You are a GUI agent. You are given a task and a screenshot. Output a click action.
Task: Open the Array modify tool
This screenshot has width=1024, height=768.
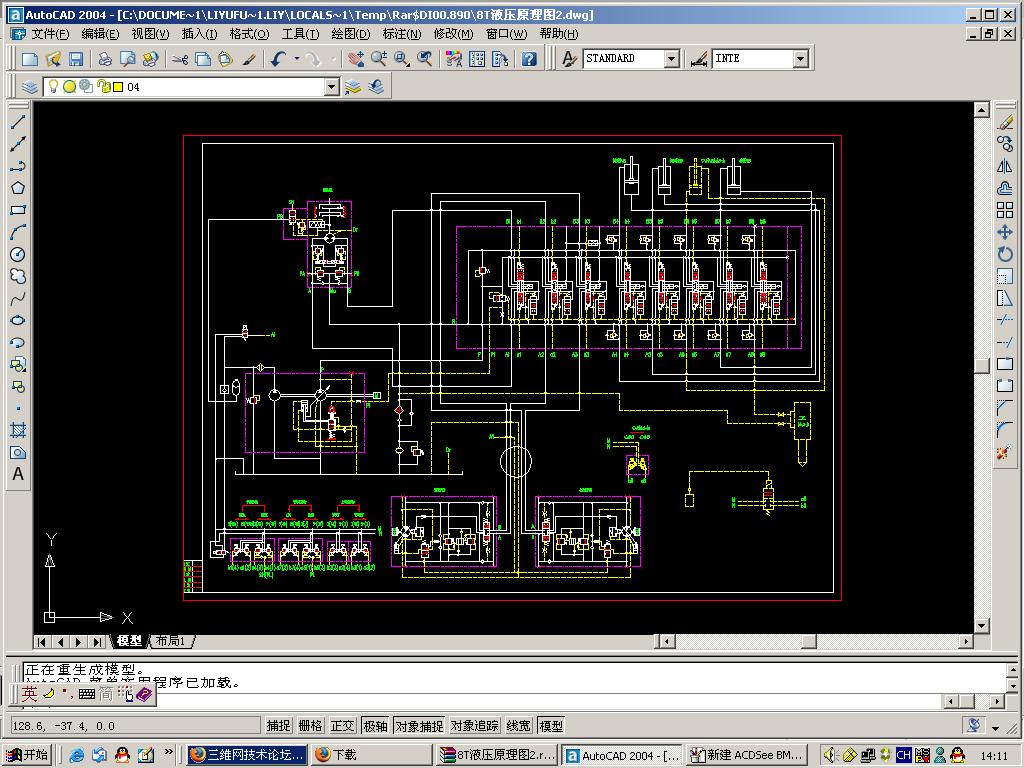pyautogui.click(x=1005, y=210)
